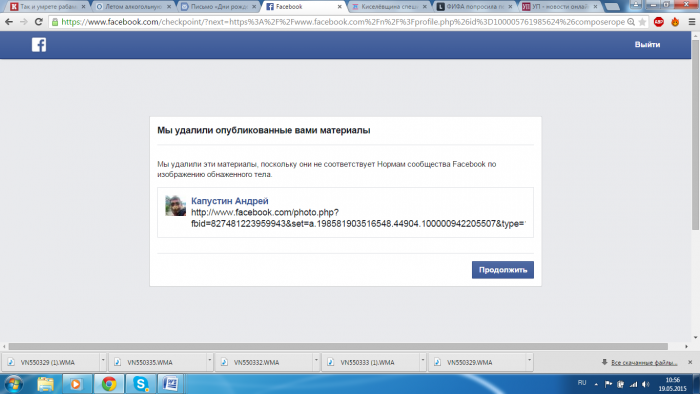Click 'Все скачанные файлы' link
Image resolution: width=700 pixels, height=394 pixels.
point(644,362)
